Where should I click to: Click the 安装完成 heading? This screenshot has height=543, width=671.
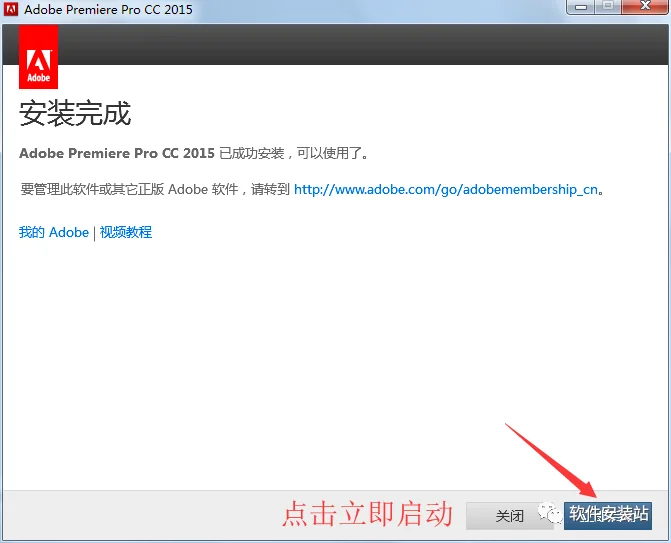(x=75, y=113)
